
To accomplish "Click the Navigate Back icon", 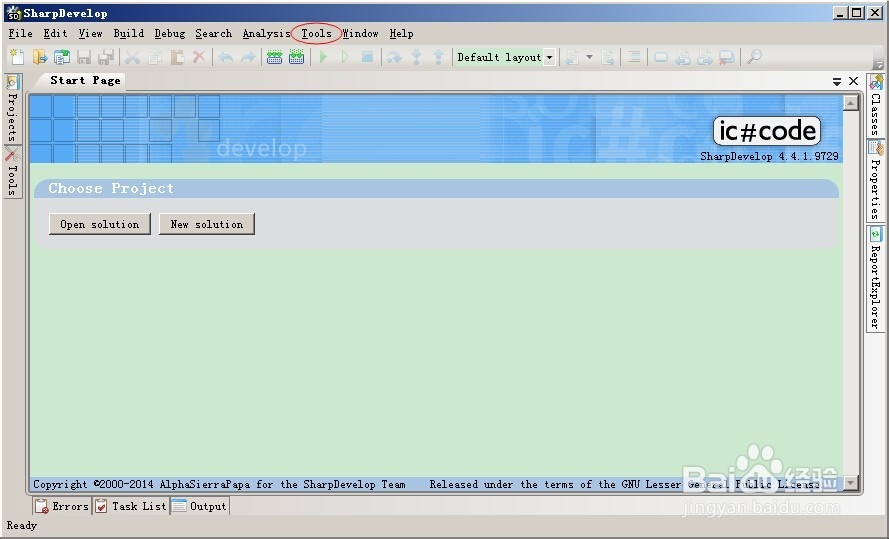I will tap(573, 57).
